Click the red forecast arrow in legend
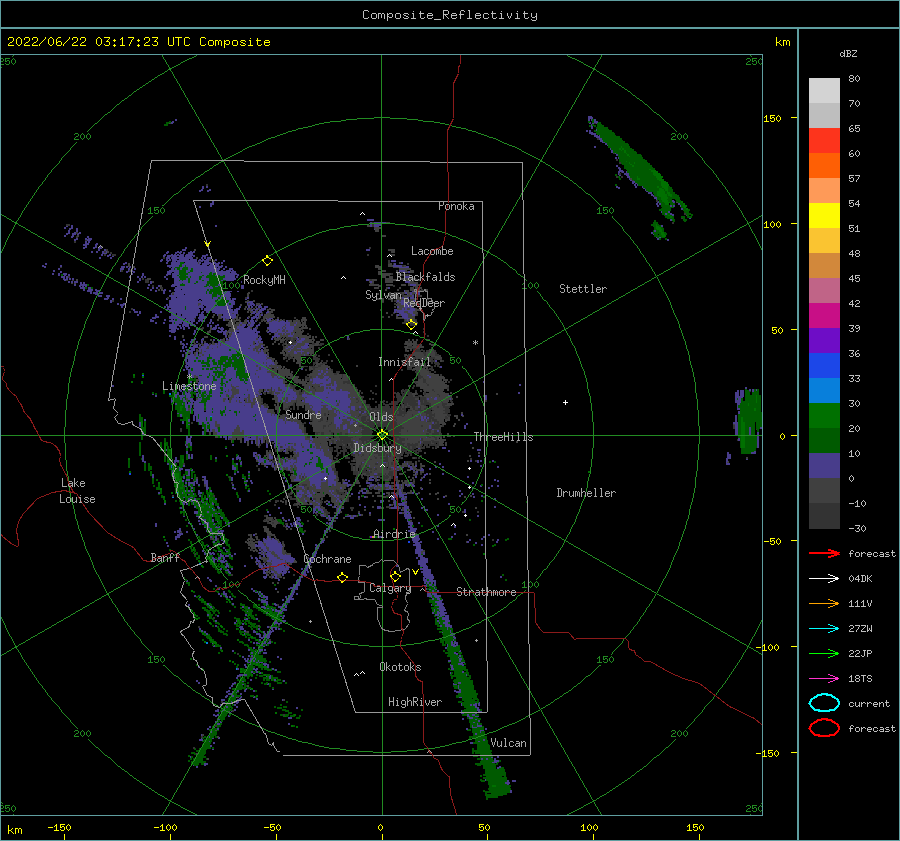This screenshot has height=841, width=900. [x=824, y=553]
